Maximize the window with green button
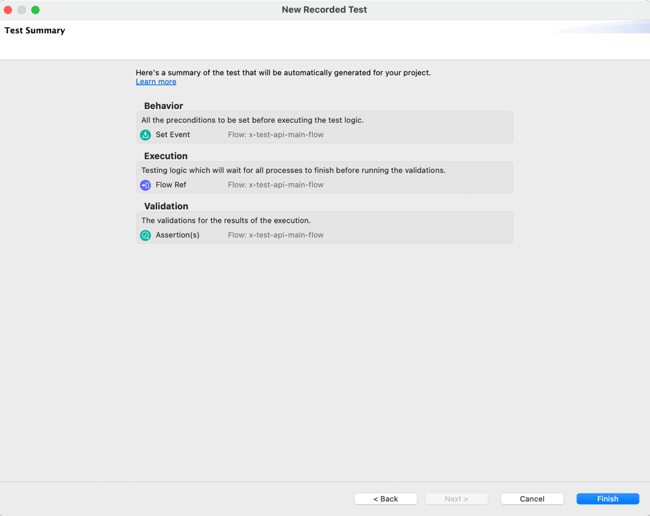The height and width of the screenshot is (516, 650). pyautogui.click(x=35, y=10)
